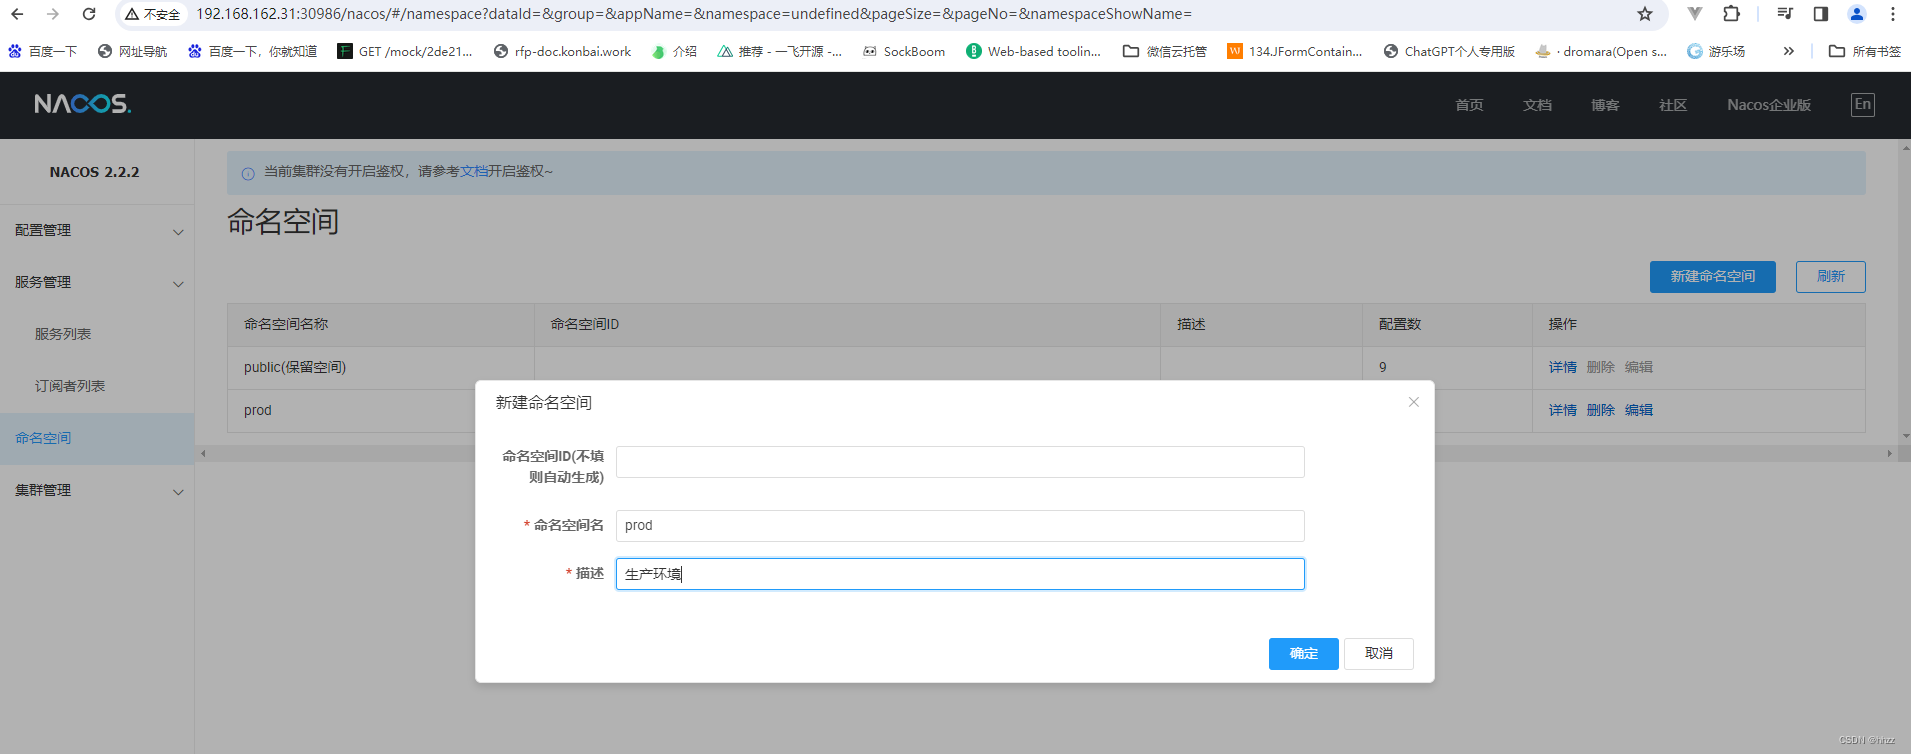Click the horizontal scrollbar left arrow

203,454
